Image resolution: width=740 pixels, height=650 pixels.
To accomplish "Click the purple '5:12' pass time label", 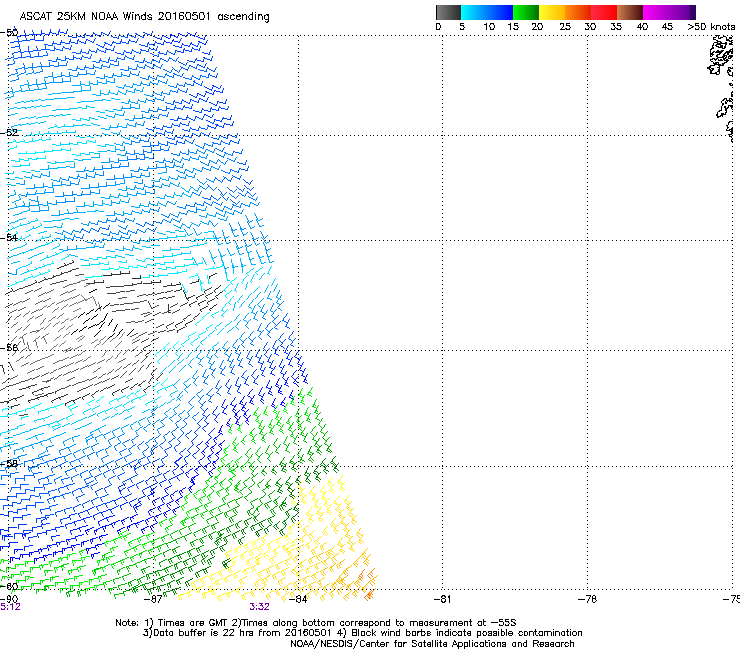I will click(x=10, y=607).
